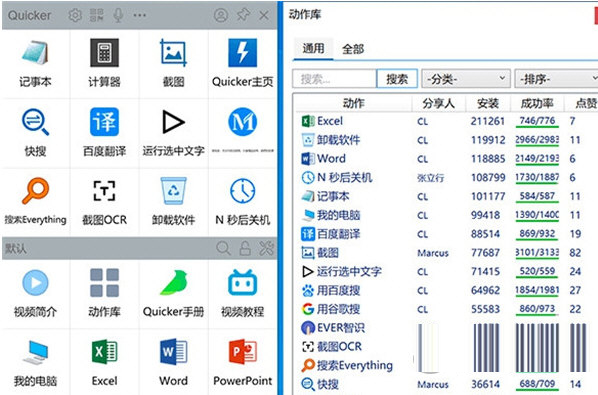Open 搜索Everything action in Quicker panel
598x395 pixels.
click(x=35, y=202)
